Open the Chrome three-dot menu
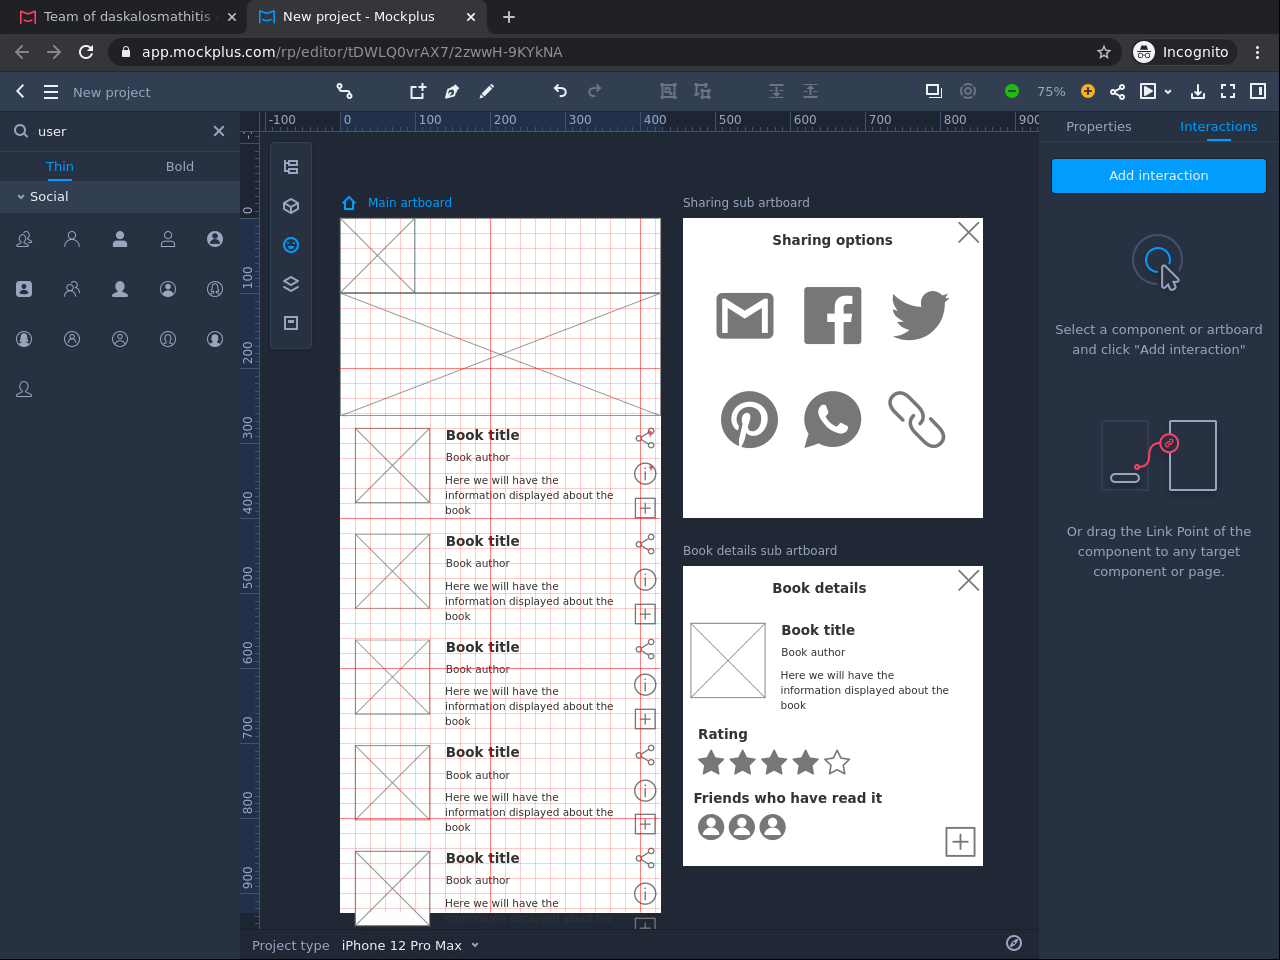The image size is (1280, 960). [x=1258, y=52]
